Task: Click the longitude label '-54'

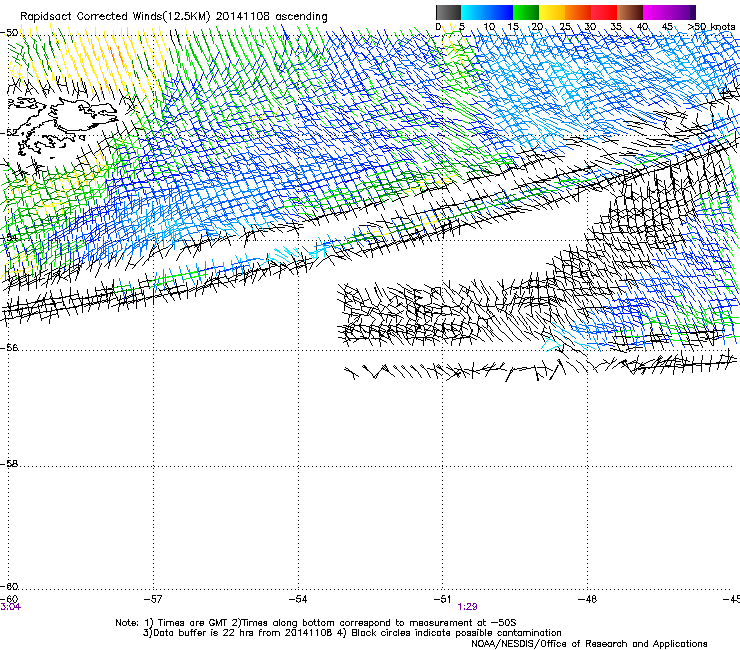Action: click(298, 599)
